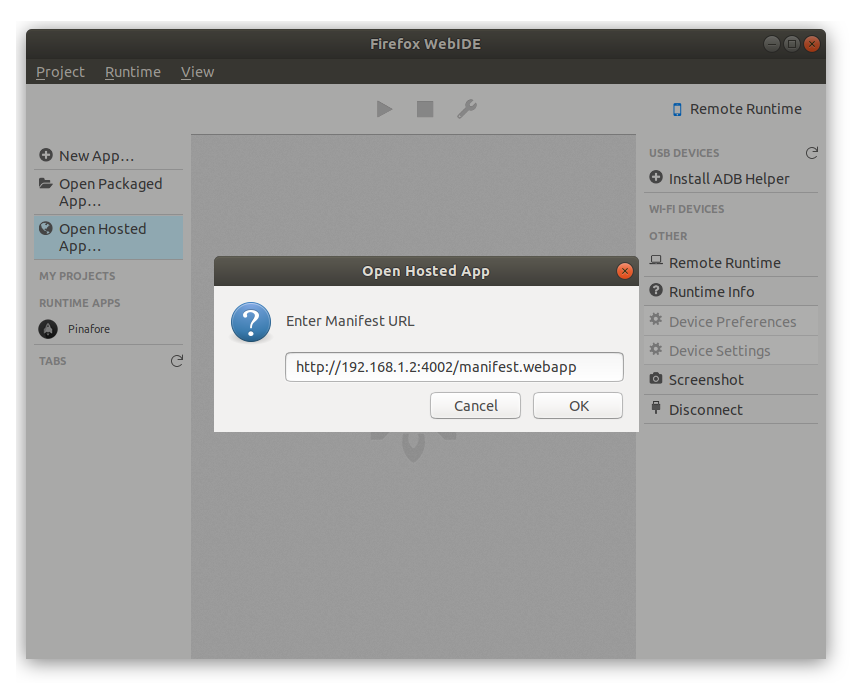Open the View menu

coord(197,72)
